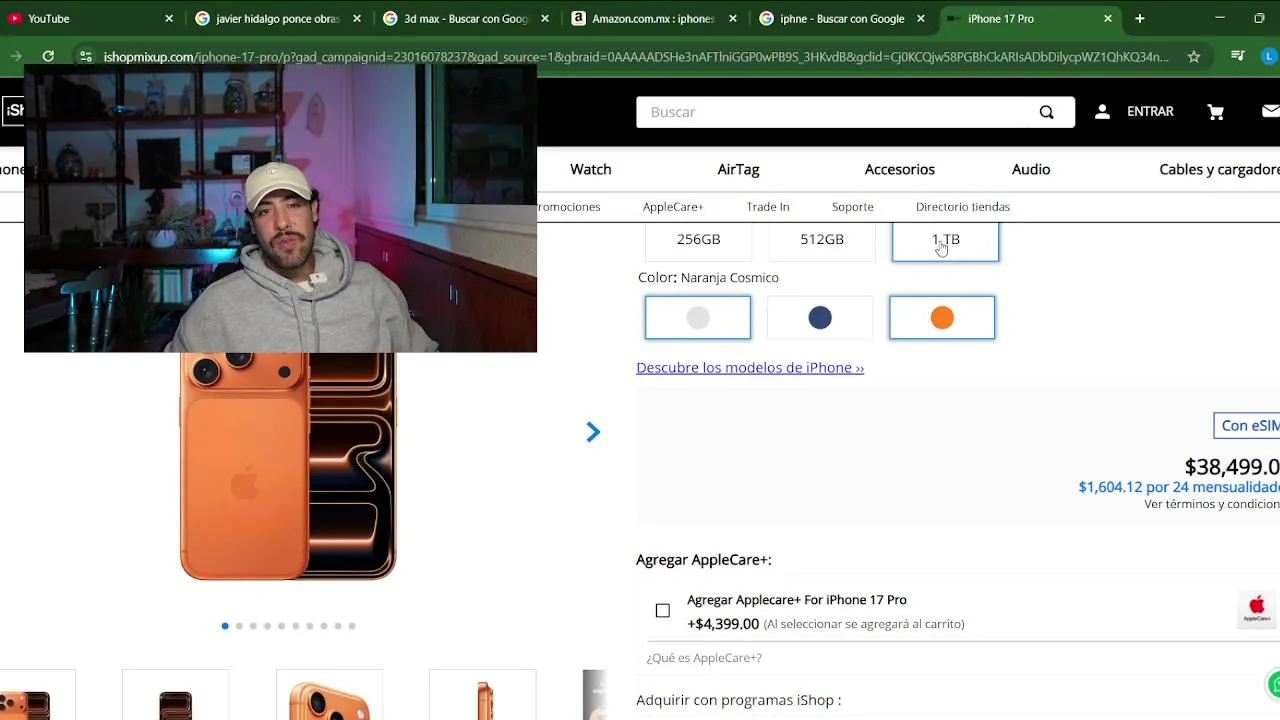Screen dimensions: 1280x720
Task: Close the YouTube tab
Action: click(x=169, y=18)
